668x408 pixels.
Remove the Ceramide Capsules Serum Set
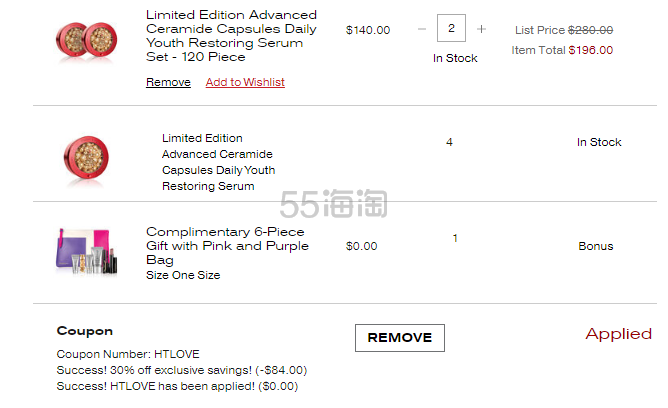[x=168, y=82]
